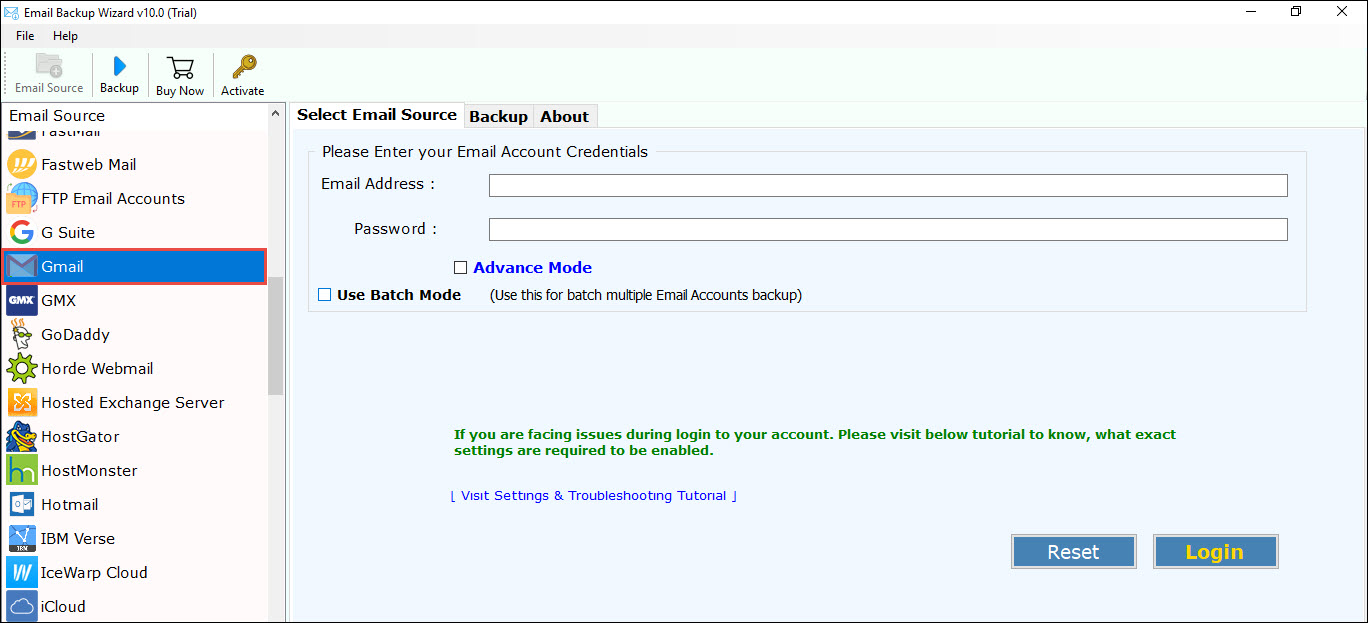Screen dimensions: 1368x623
Task: Click the Reset button
Action: [1073, 552]
